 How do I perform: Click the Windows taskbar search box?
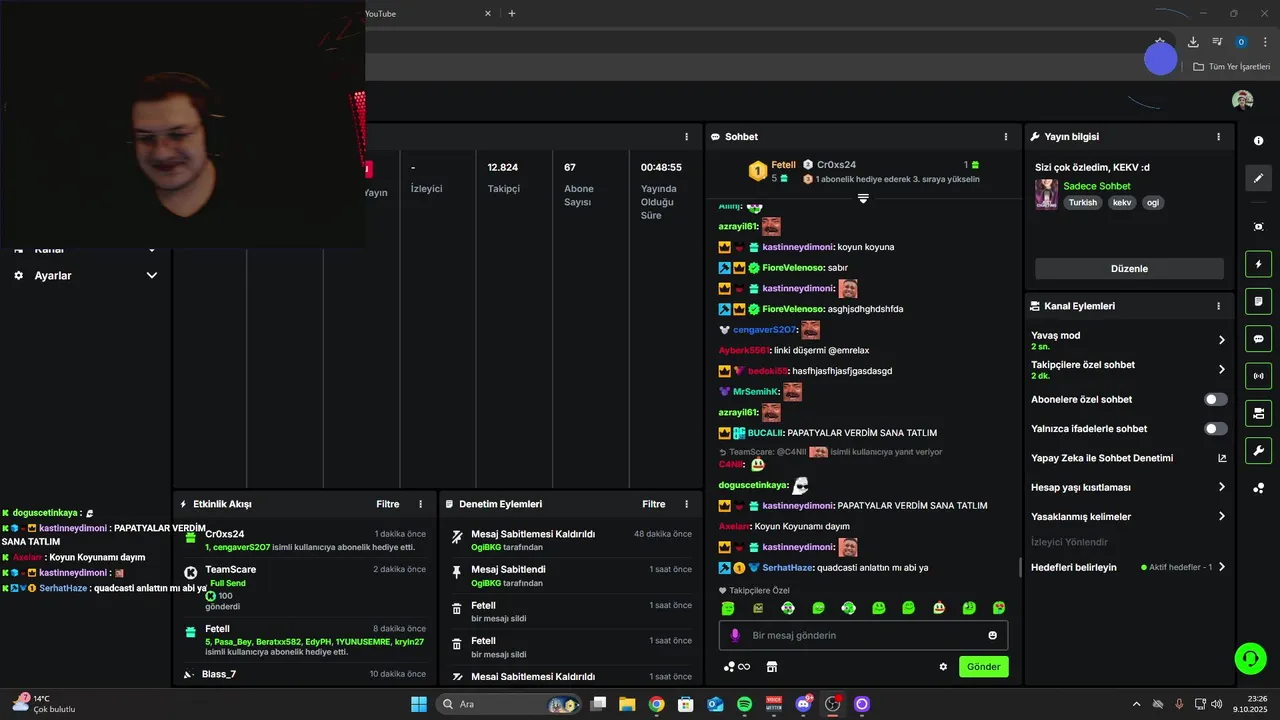coord(509,704)
